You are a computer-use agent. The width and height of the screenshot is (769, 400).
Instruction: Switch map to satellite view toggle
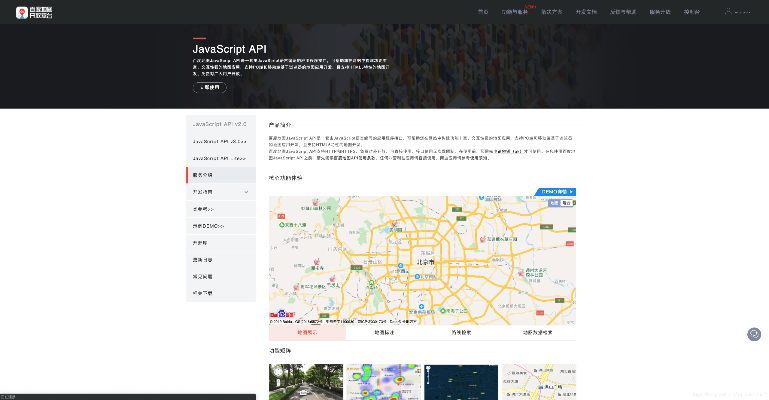pyautogui.click(x=568, y=202)
